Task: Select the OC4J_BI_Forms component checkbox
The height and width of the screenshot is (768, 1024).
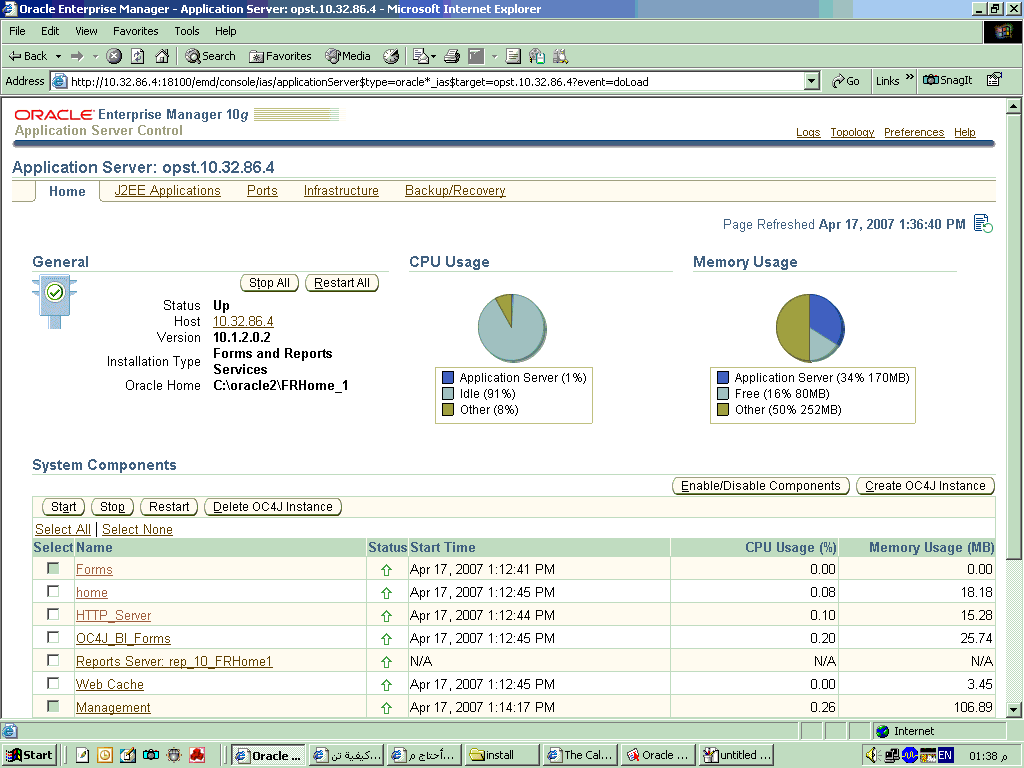Action: [x=53, y=637]
